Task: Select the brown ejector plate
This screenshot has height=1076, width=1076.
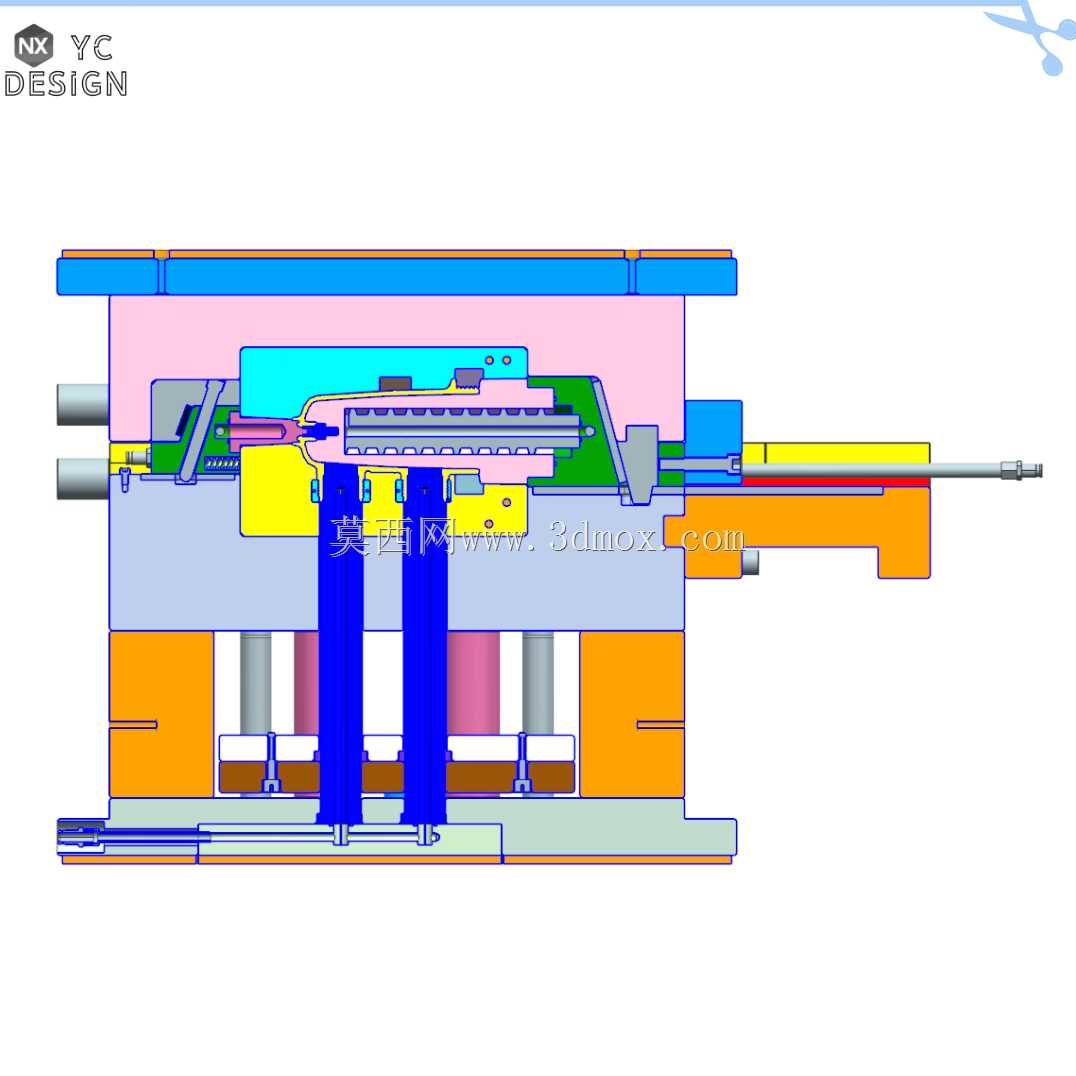Action: [397, 777]
